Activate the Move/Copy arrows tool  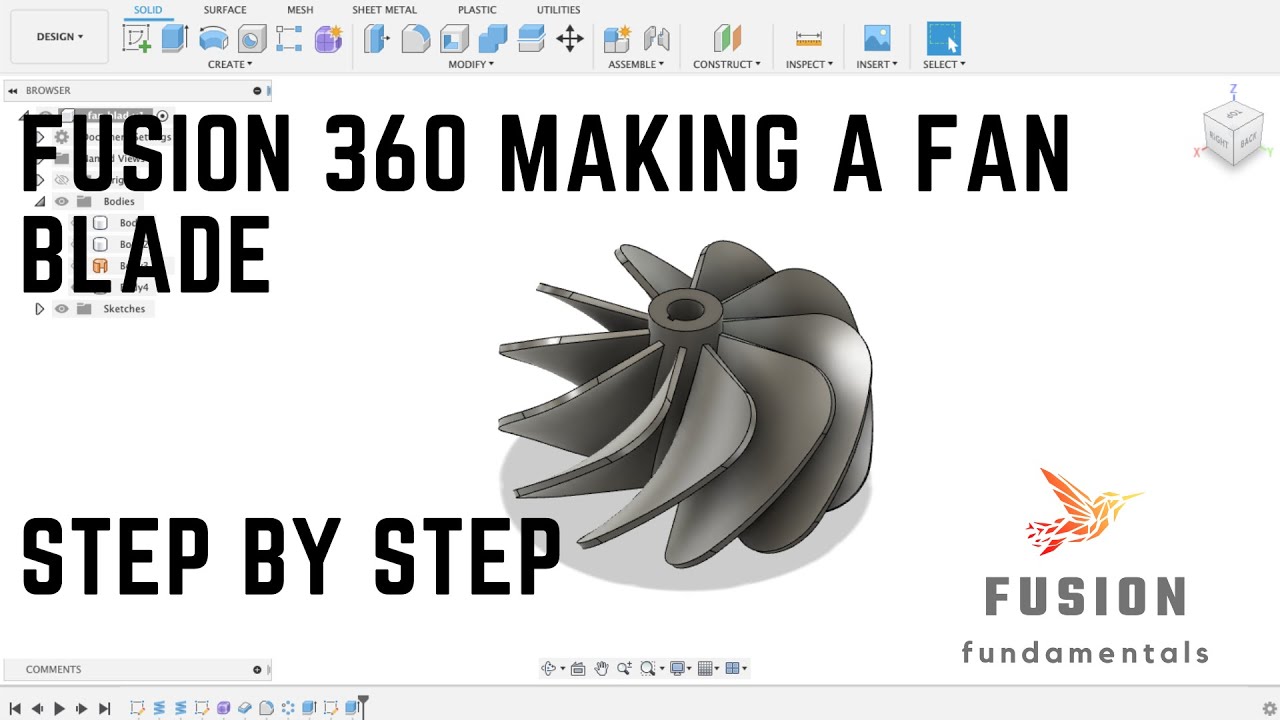click(570, 39)
